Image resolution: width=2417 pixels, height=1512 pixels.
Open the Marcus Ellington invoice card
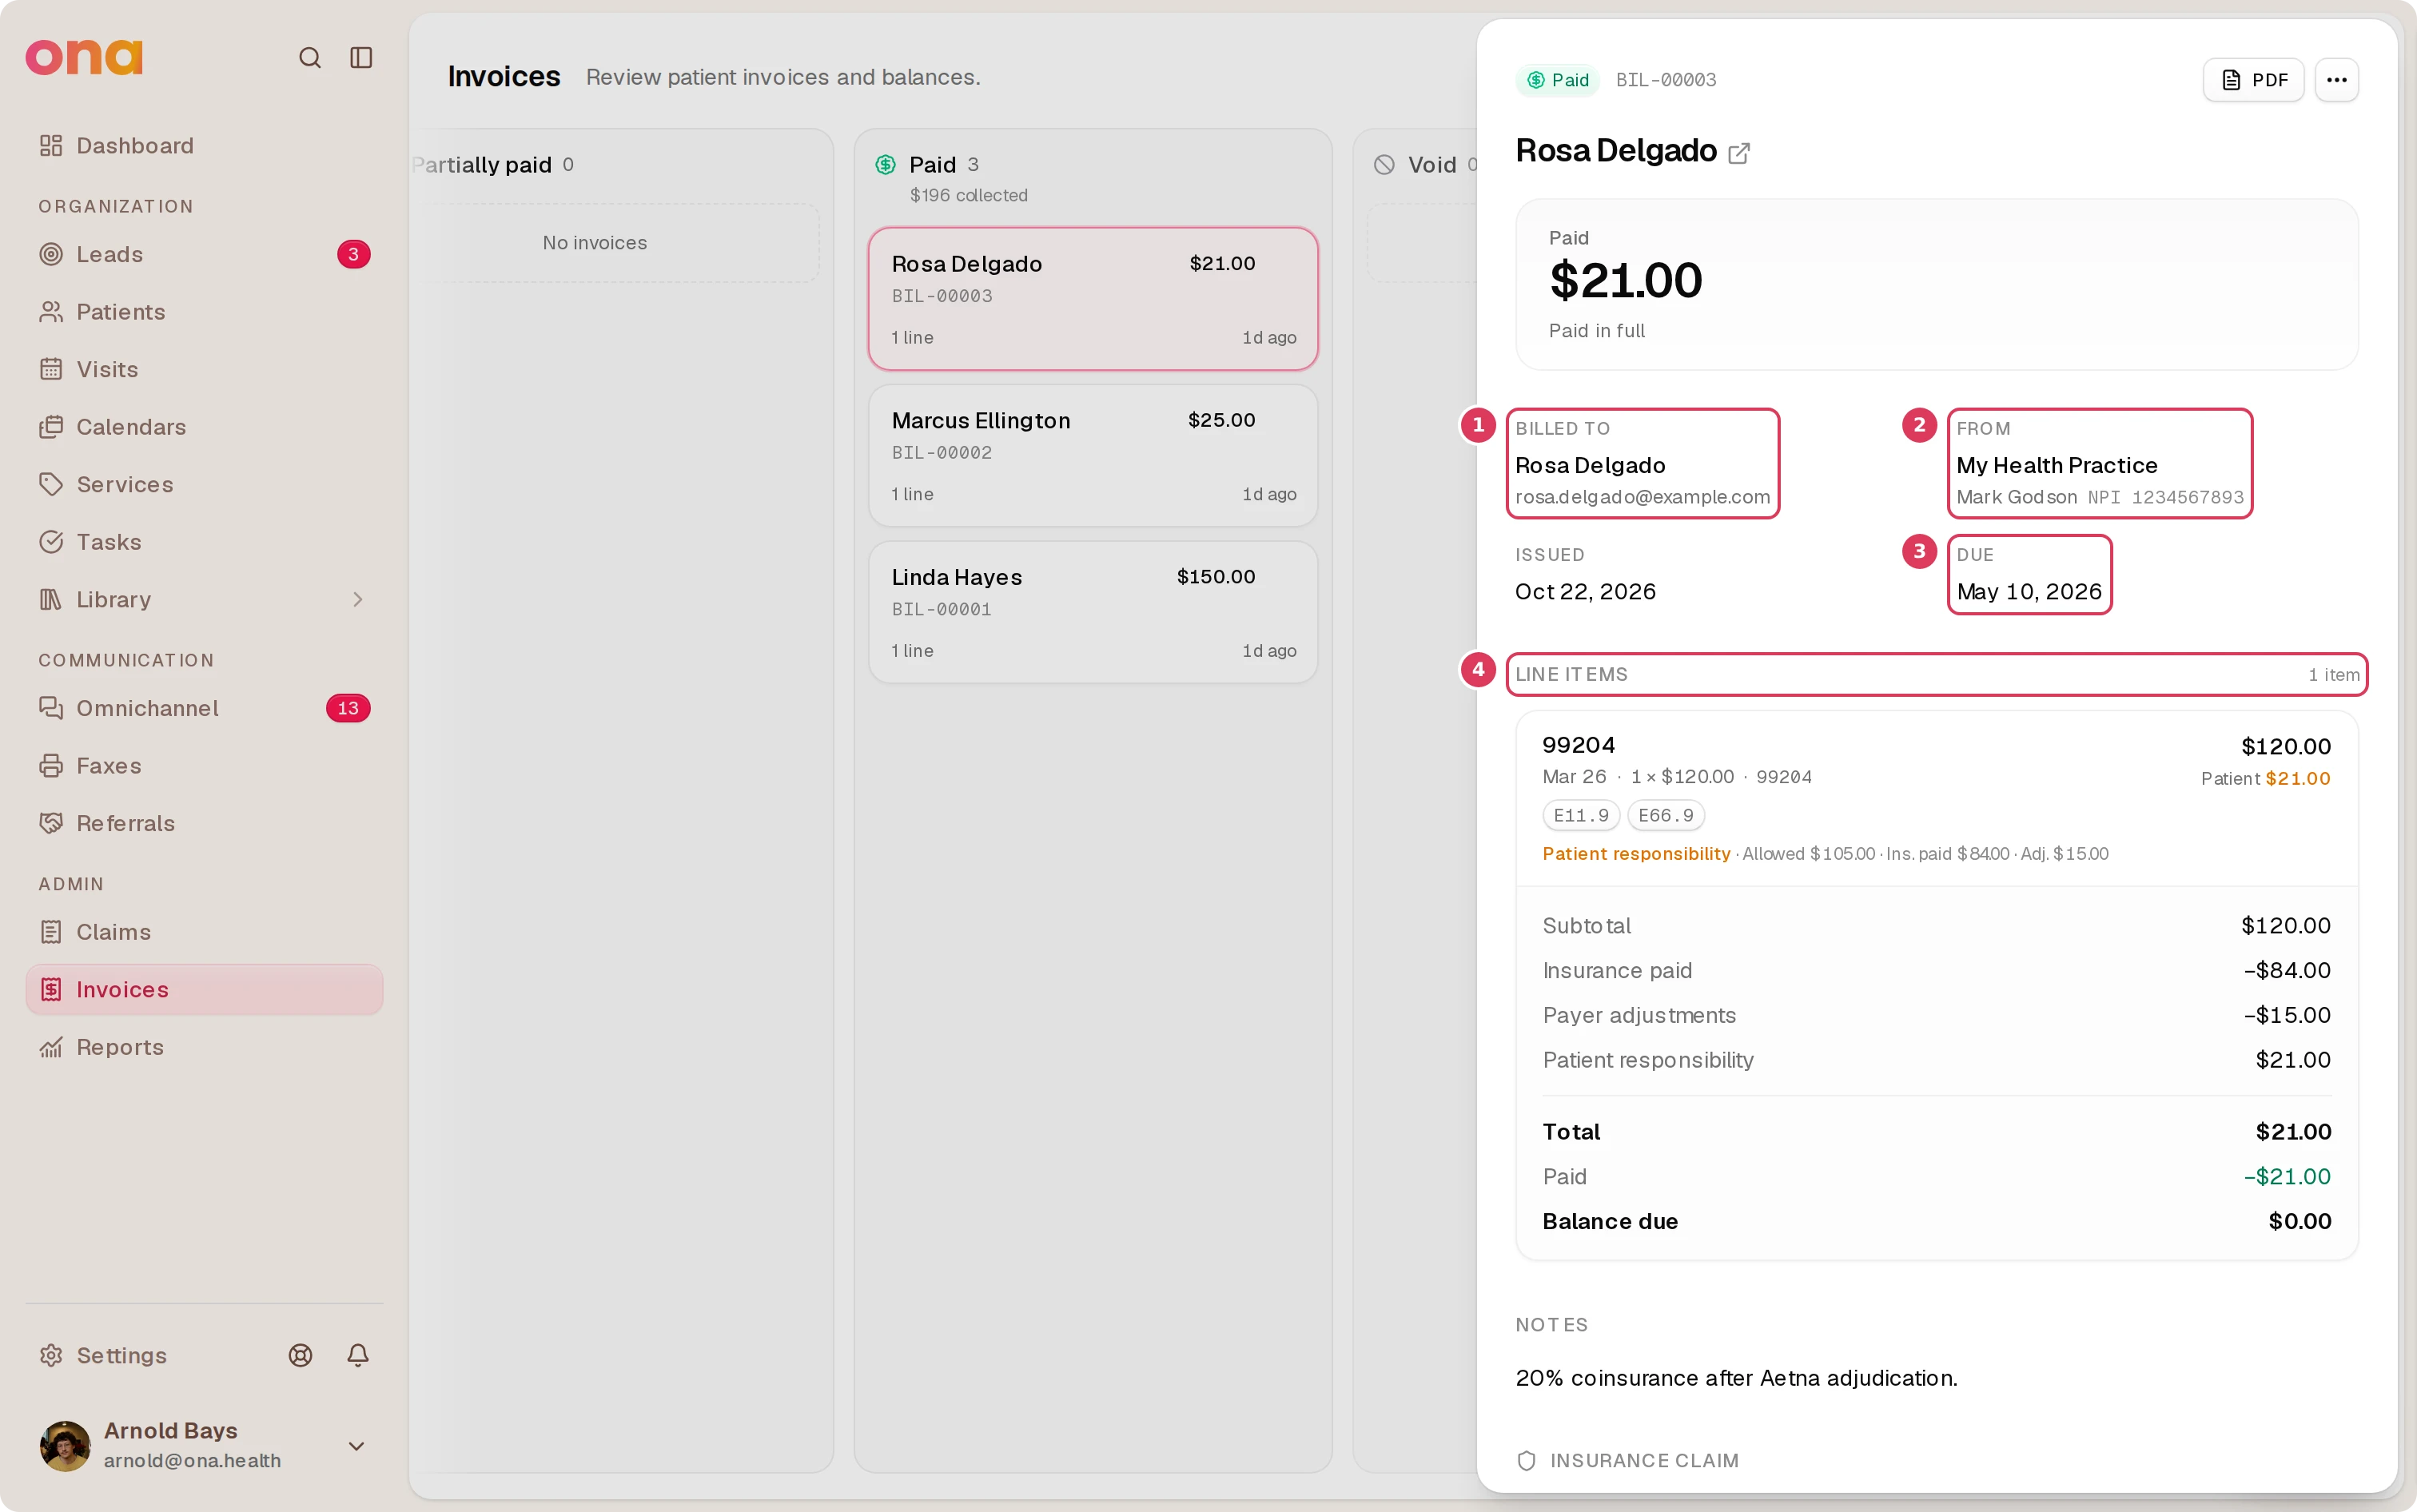(1093, 456)
